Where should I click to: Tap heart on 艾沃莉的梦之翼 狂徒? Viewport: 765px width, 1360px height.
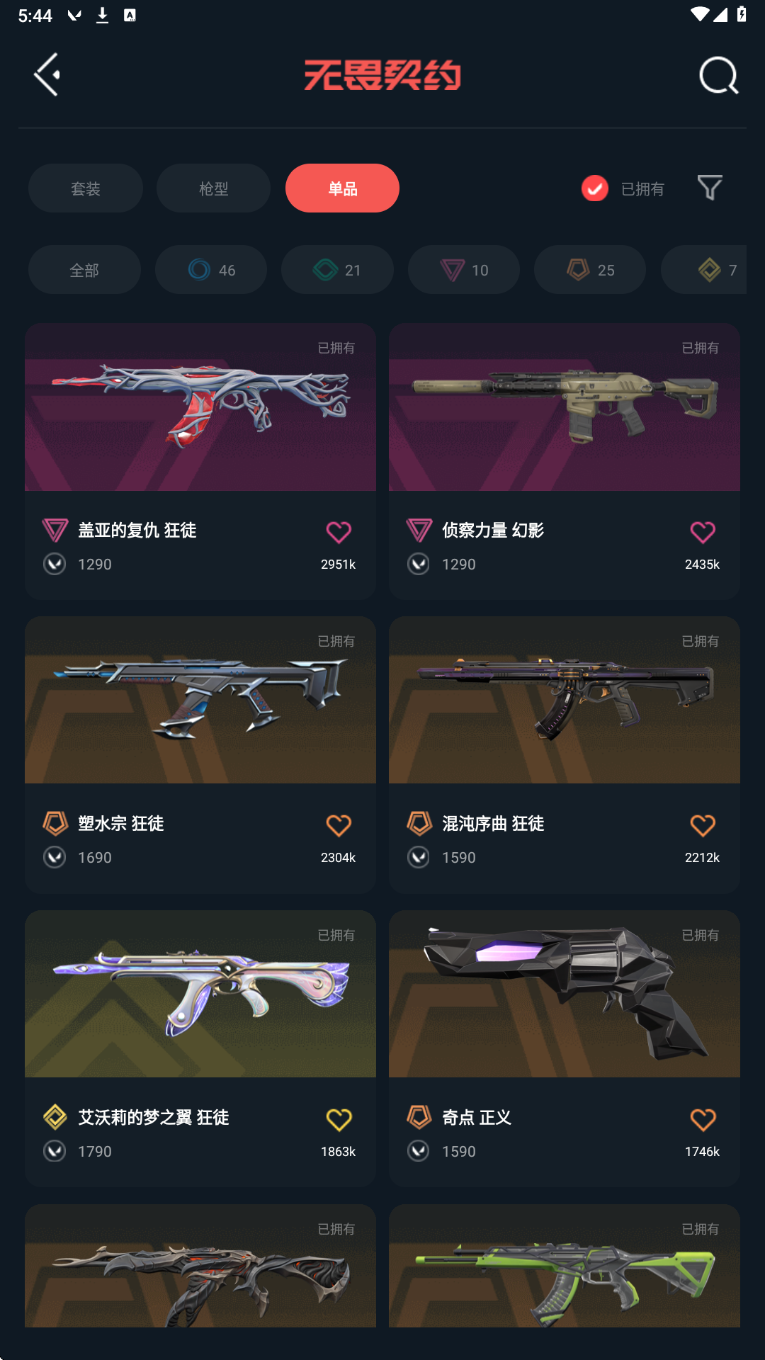339,1119
